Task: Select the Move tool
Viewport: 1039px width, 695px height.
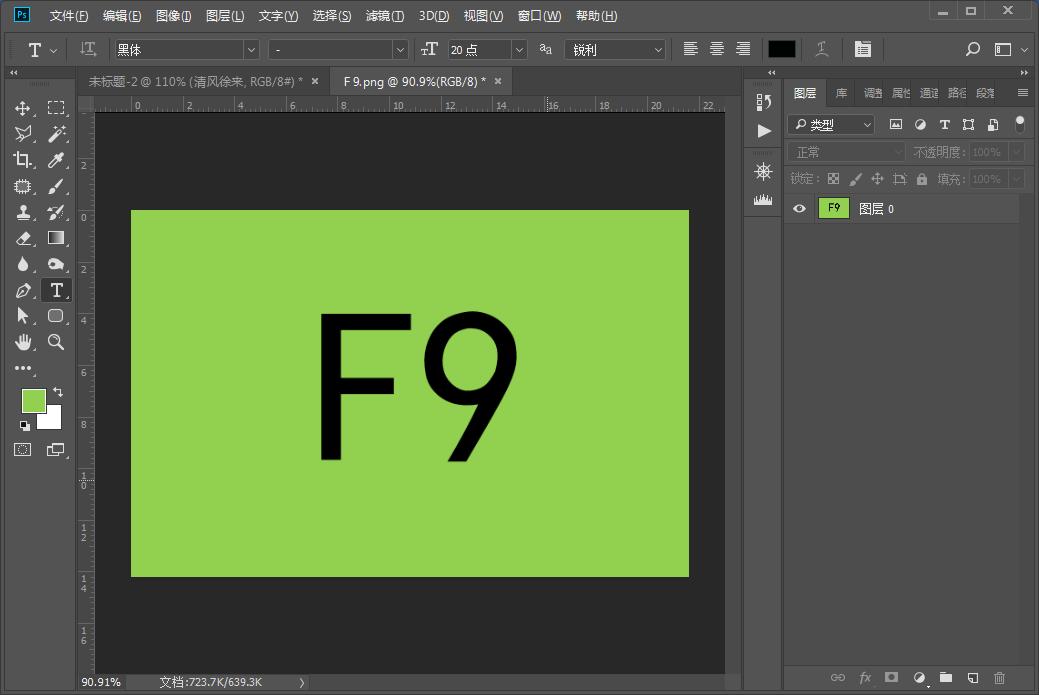Action: tap(23, 108)
